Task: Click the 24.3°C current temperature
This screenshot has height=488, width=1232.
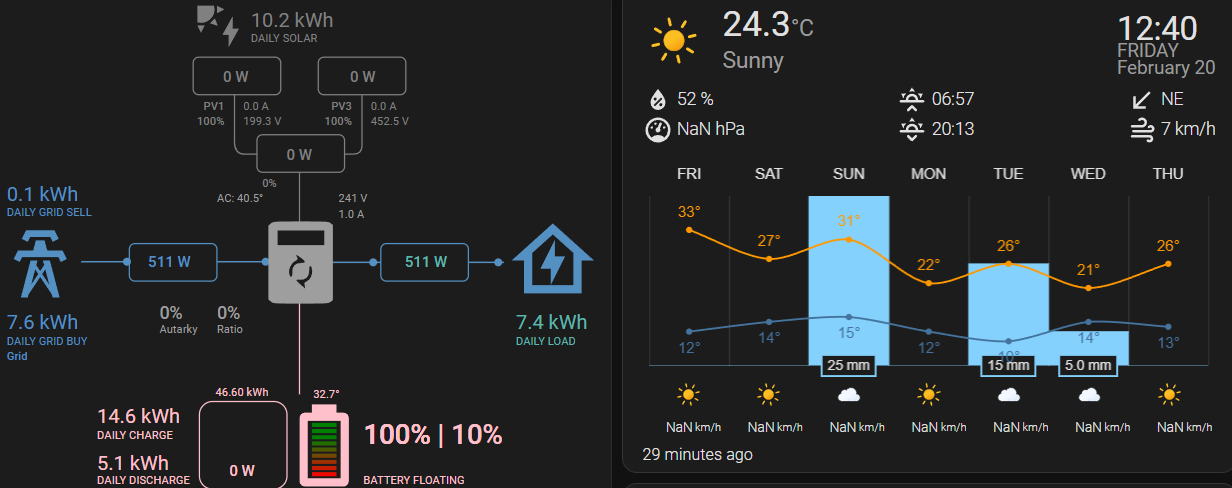Action: 768,24
